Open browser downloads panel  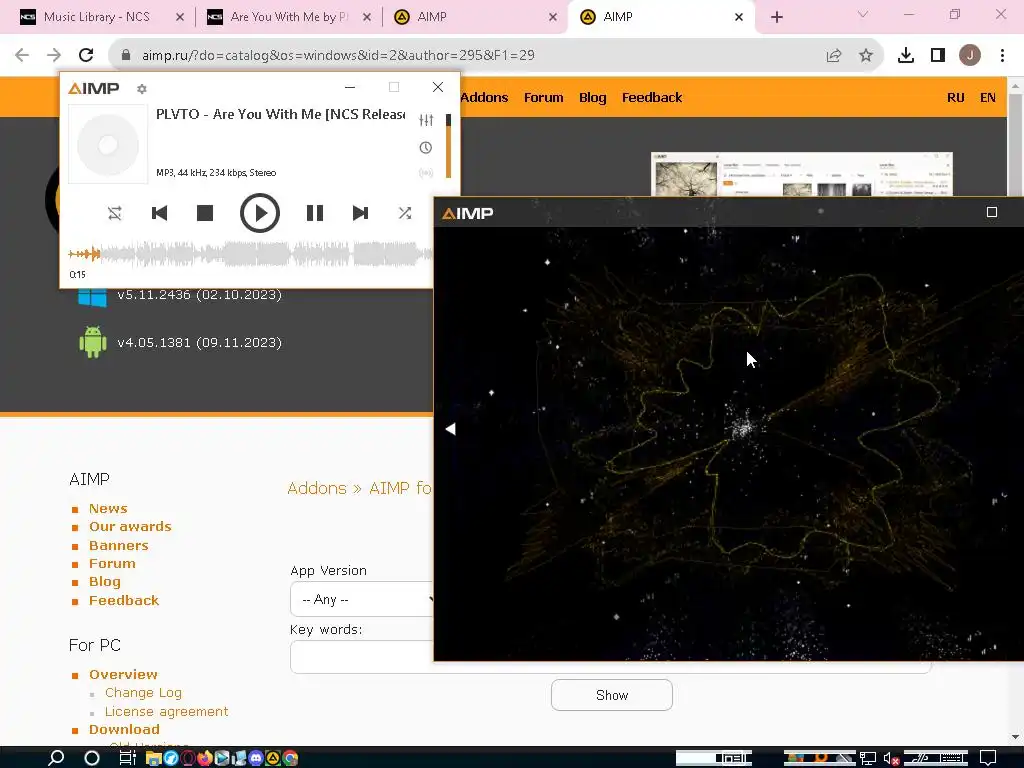click(x=906, y=56)
